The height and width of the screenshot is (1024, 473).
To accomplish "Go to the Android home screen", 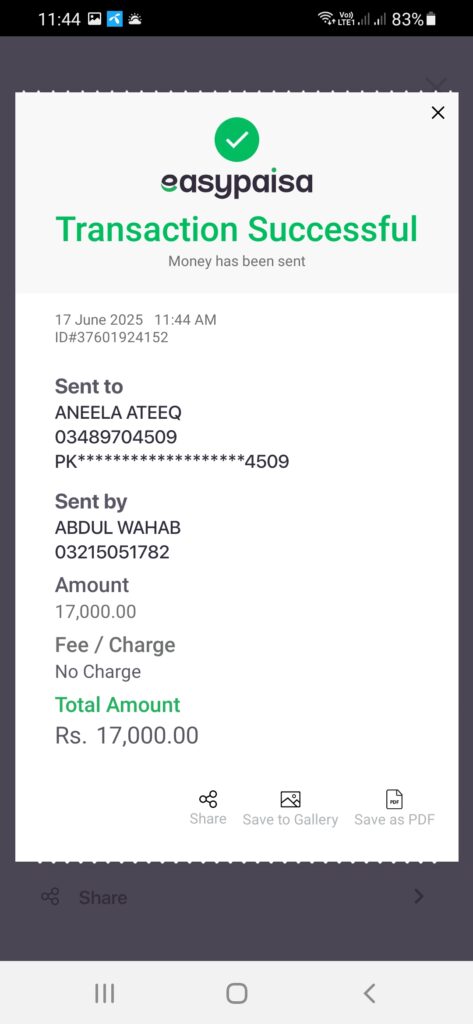I will point(236,993).
